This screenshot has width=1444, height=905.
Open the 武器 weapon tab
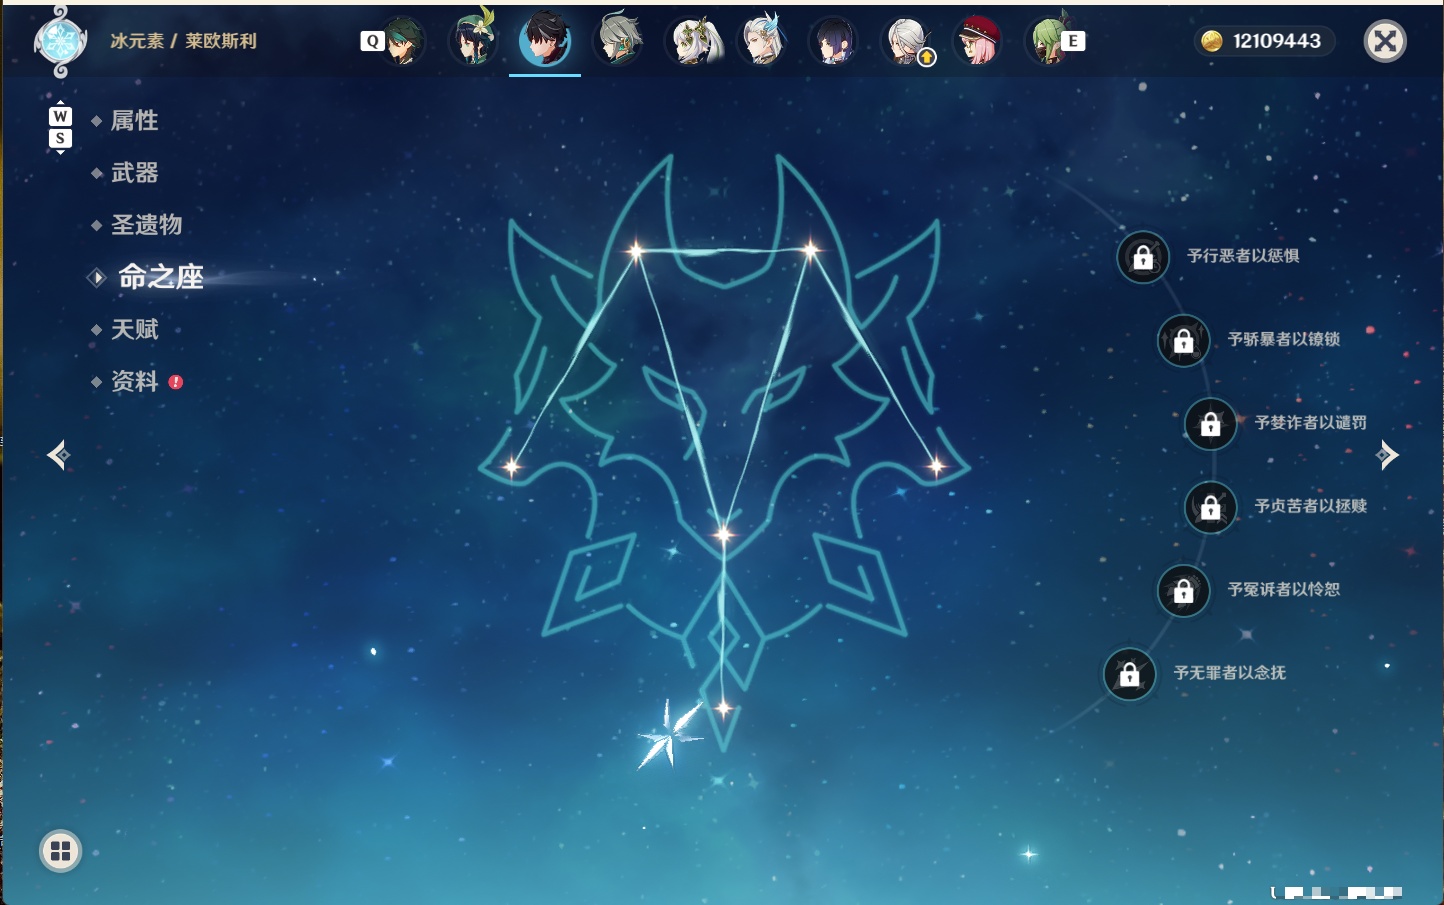pos(134,173)
